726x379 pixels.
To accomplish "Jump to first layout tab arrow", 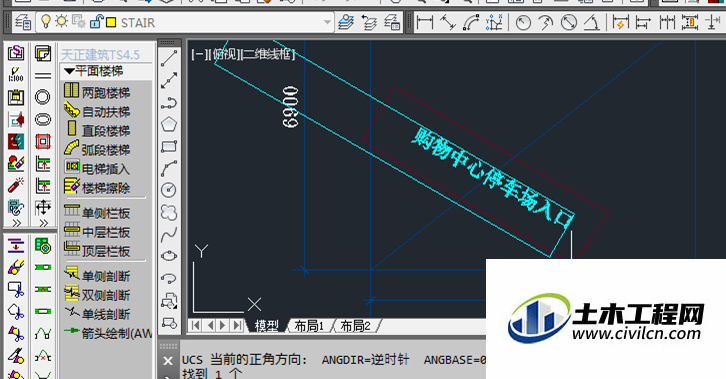I will click(195, 325).
